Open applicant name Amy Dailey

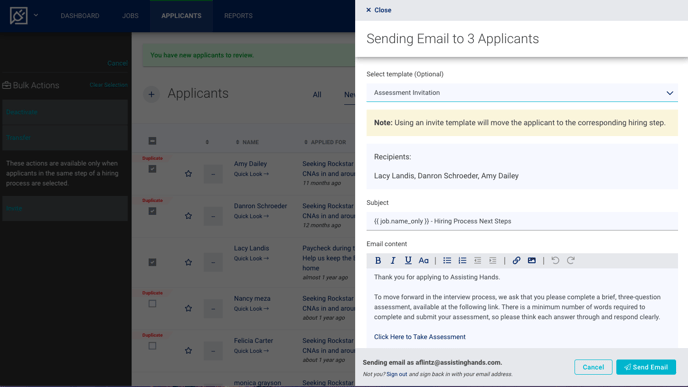point(250,164)
